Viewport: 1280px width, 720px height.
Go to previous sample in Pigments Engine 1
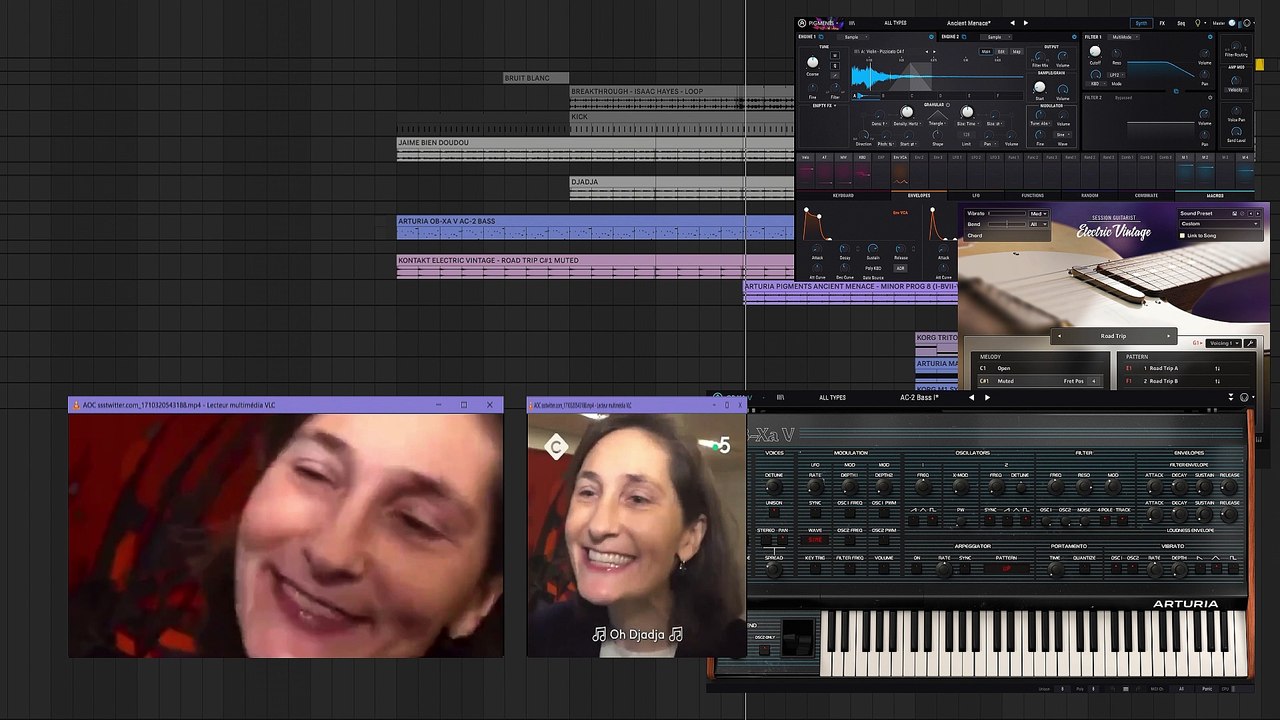click(926, 51)
